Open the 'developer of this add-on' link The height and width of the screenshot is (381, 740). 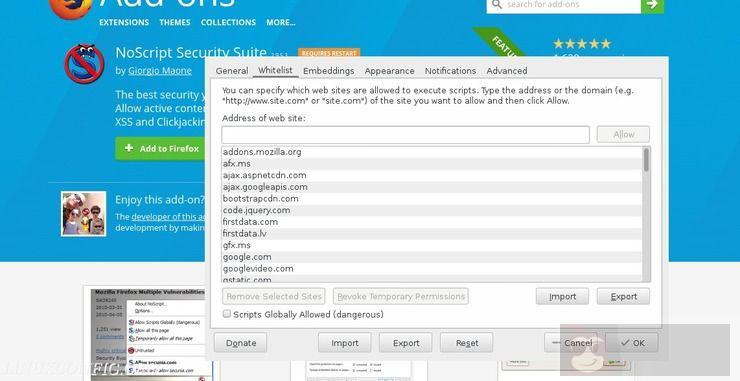169,217
